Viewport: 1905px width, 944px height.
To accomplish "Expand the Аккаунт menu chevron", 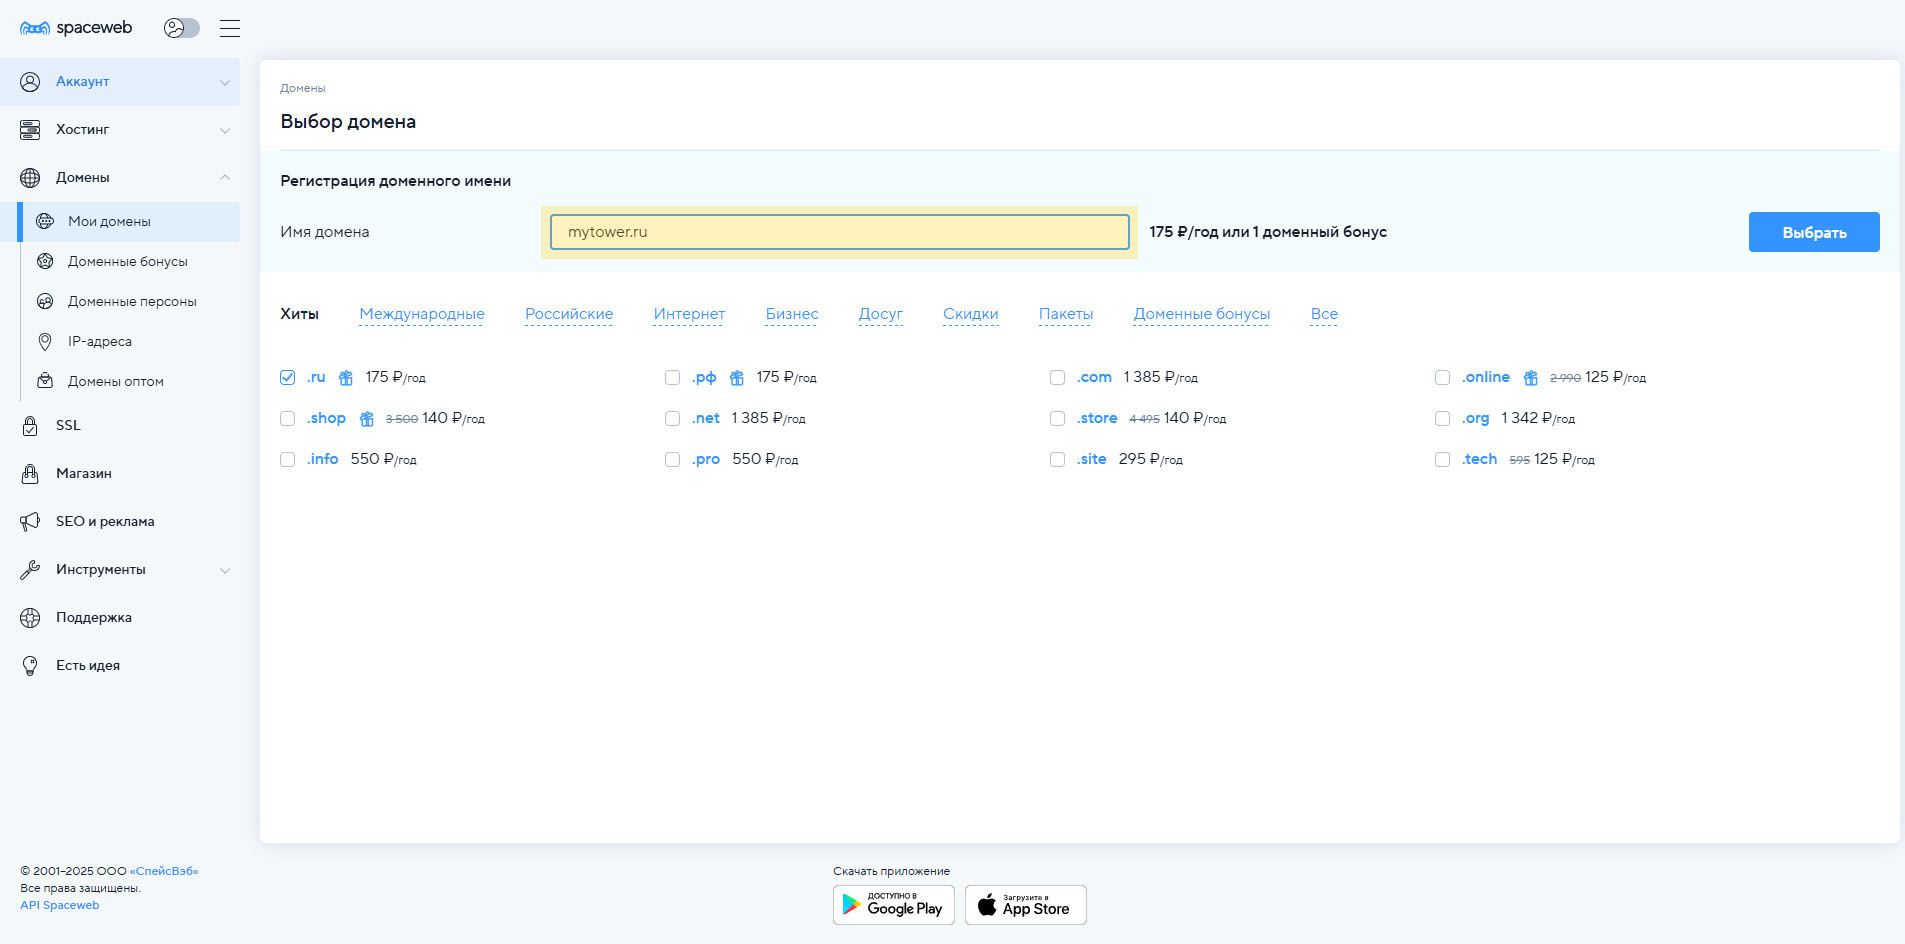I will [x=225, y=82].
